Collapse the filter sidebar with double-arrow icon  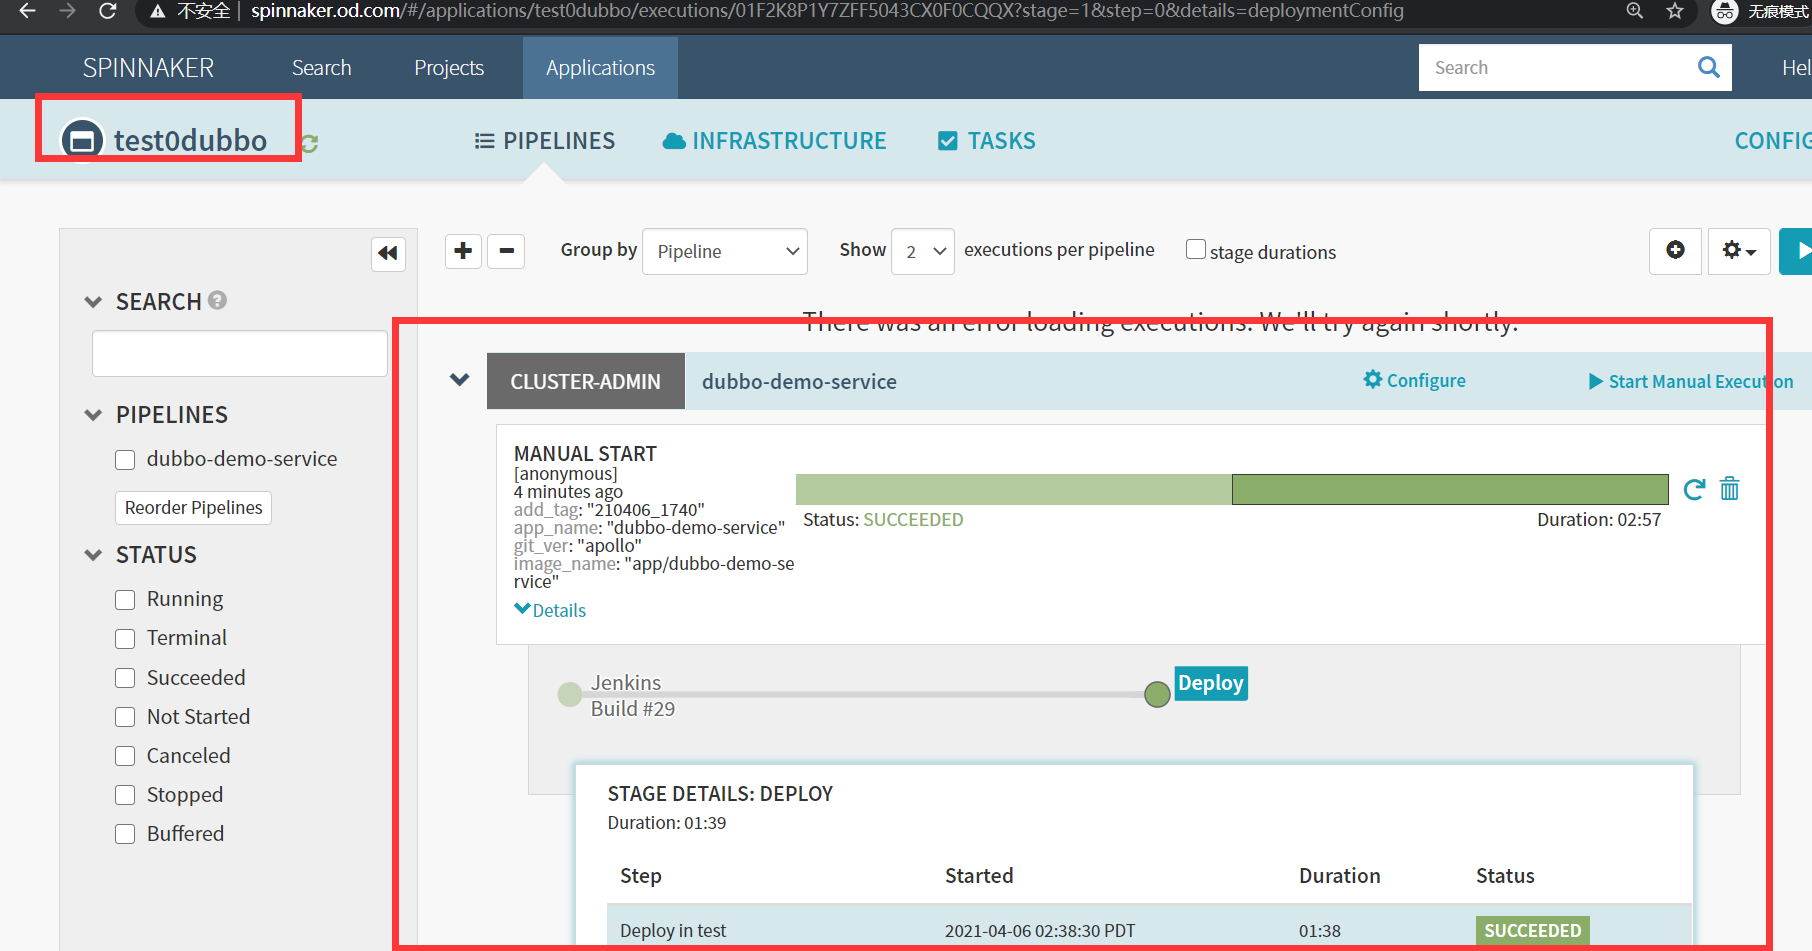388,253
